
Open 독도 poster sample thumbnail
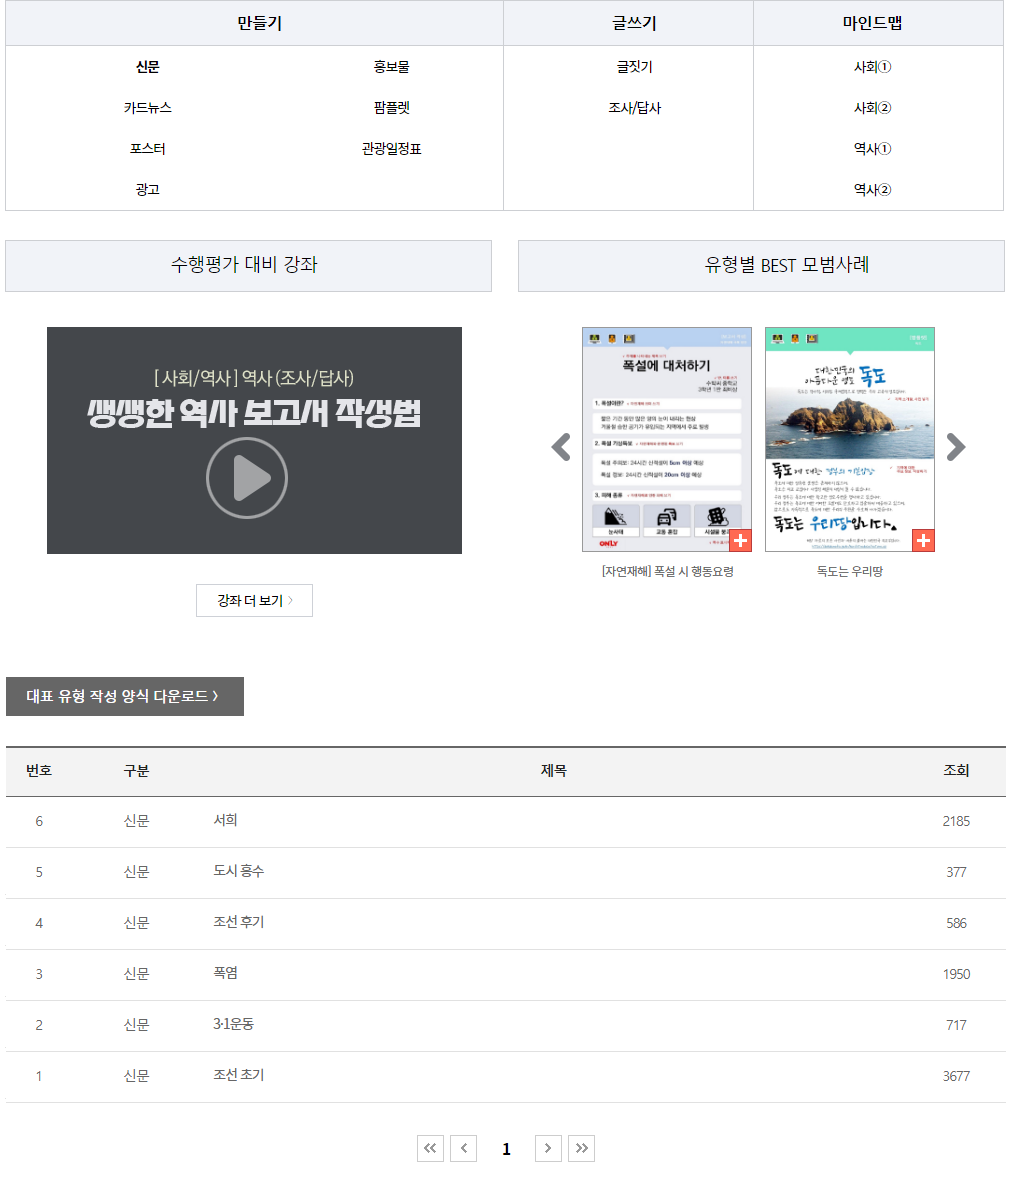pyautogui.click(x=850, y=439)
